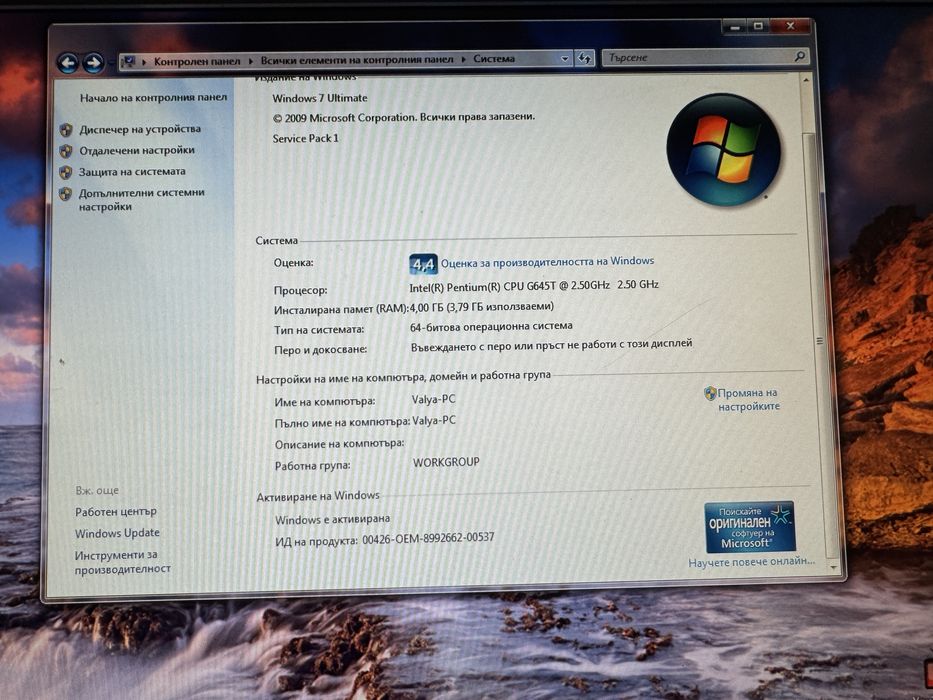This screenshot has height=700, width=933.
Task: Click 64-битова операционна система value
Action: [x=491, y=326]
